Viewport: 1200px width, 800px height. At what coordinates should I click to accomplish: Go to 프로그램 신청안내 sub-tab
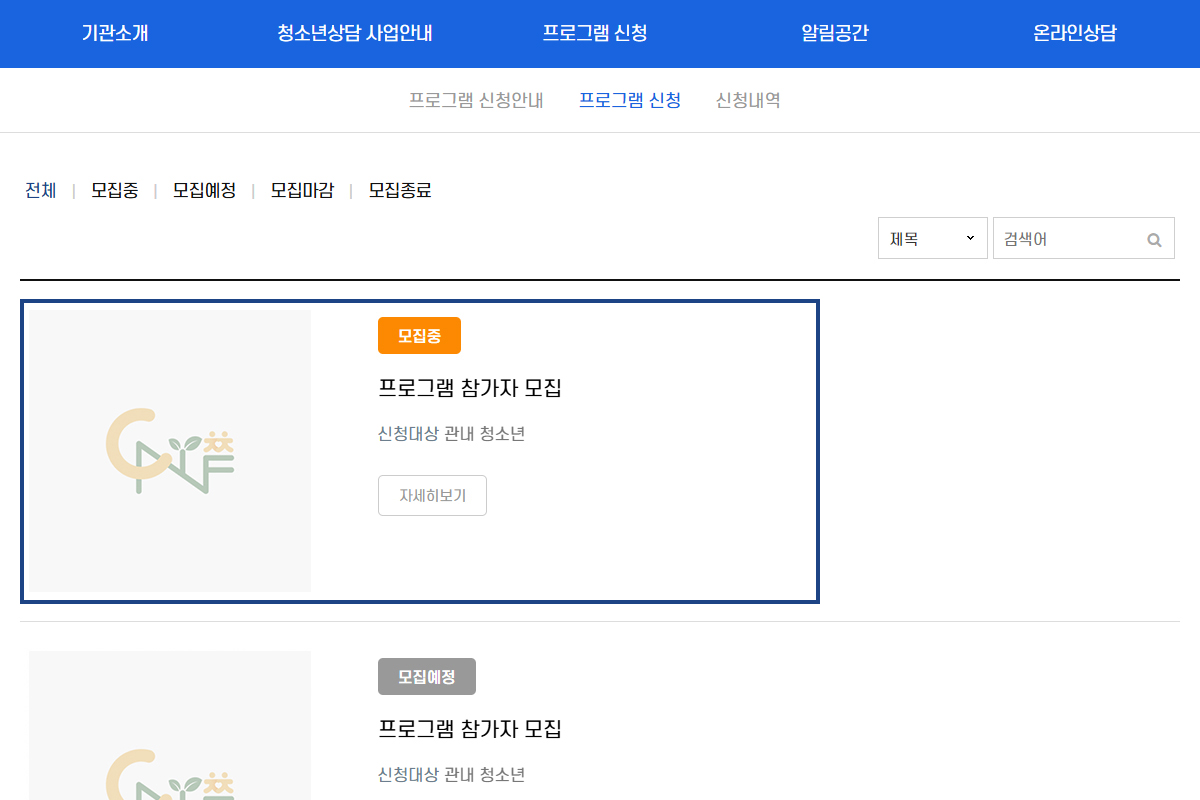(x=476, y=100)
